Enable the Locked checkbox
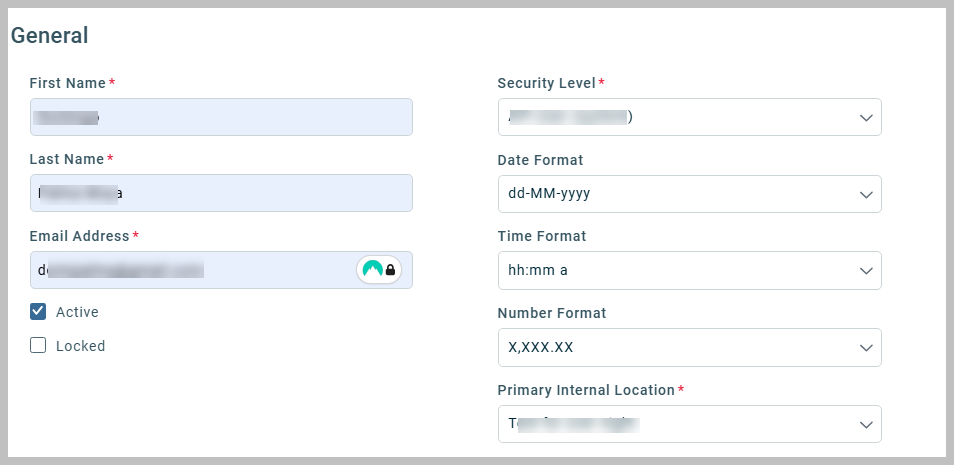 coord(38,346)
